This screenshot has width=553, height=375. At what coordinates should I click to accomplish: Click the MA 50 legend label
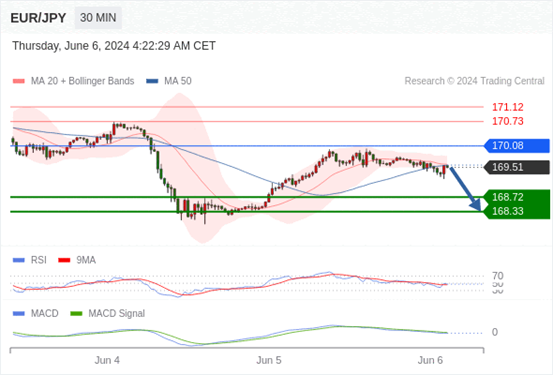(x=178, y=81)
